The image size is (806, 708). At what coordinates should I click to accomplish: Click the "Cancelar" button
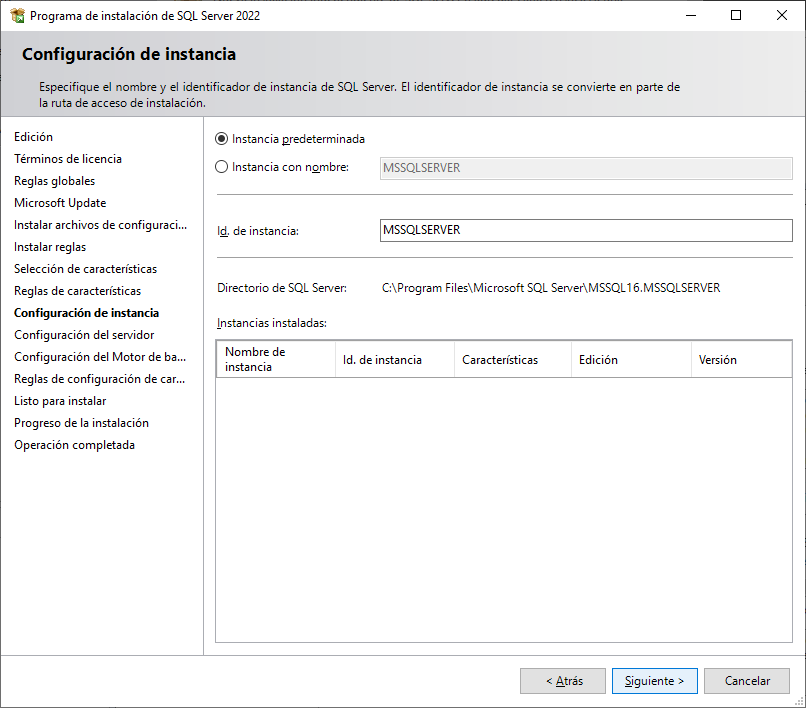tap(746, 680)
